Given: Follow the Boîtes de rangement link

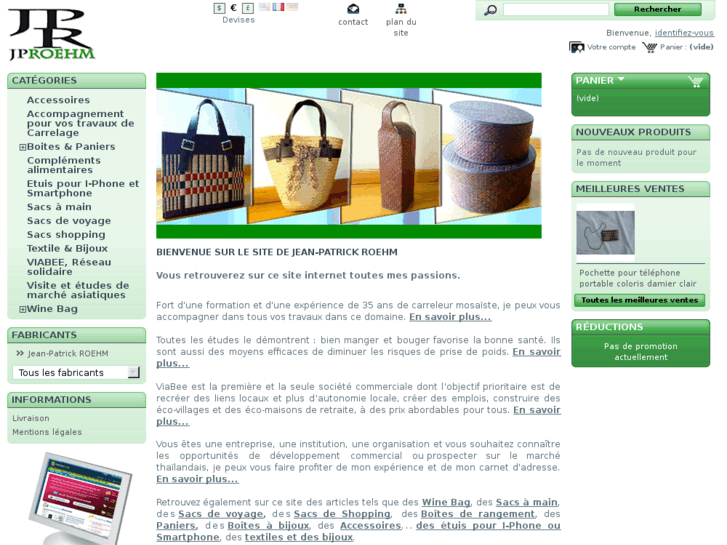Looking at the screenshot, I should pos(478,514).
